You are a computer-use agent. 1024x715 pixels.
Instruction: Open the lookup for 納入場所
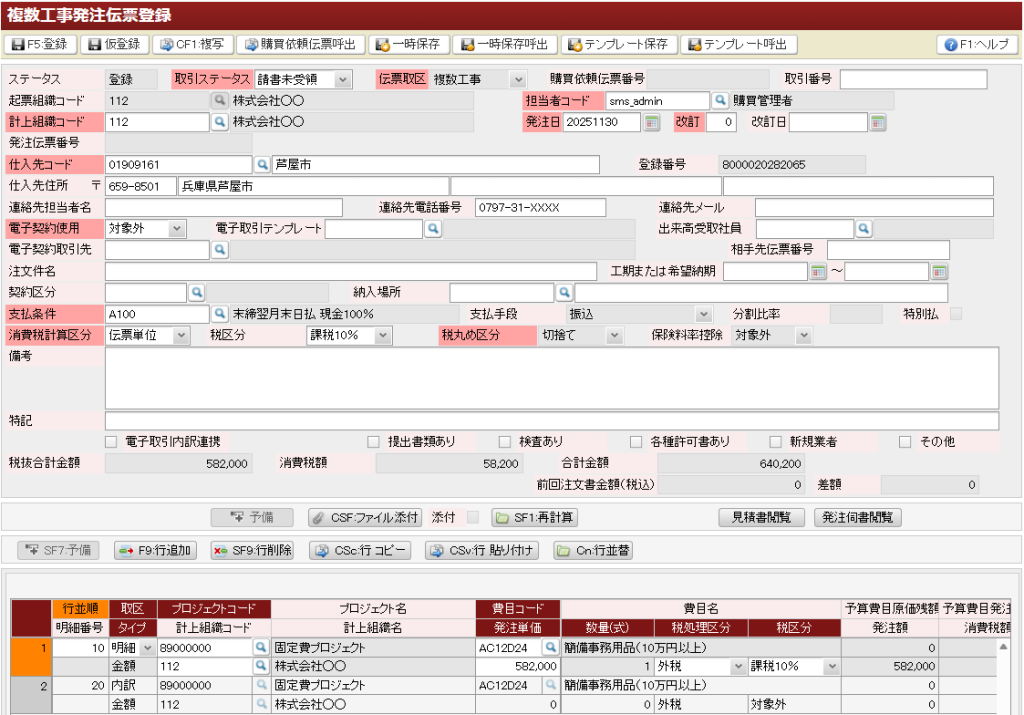(564, 293)
